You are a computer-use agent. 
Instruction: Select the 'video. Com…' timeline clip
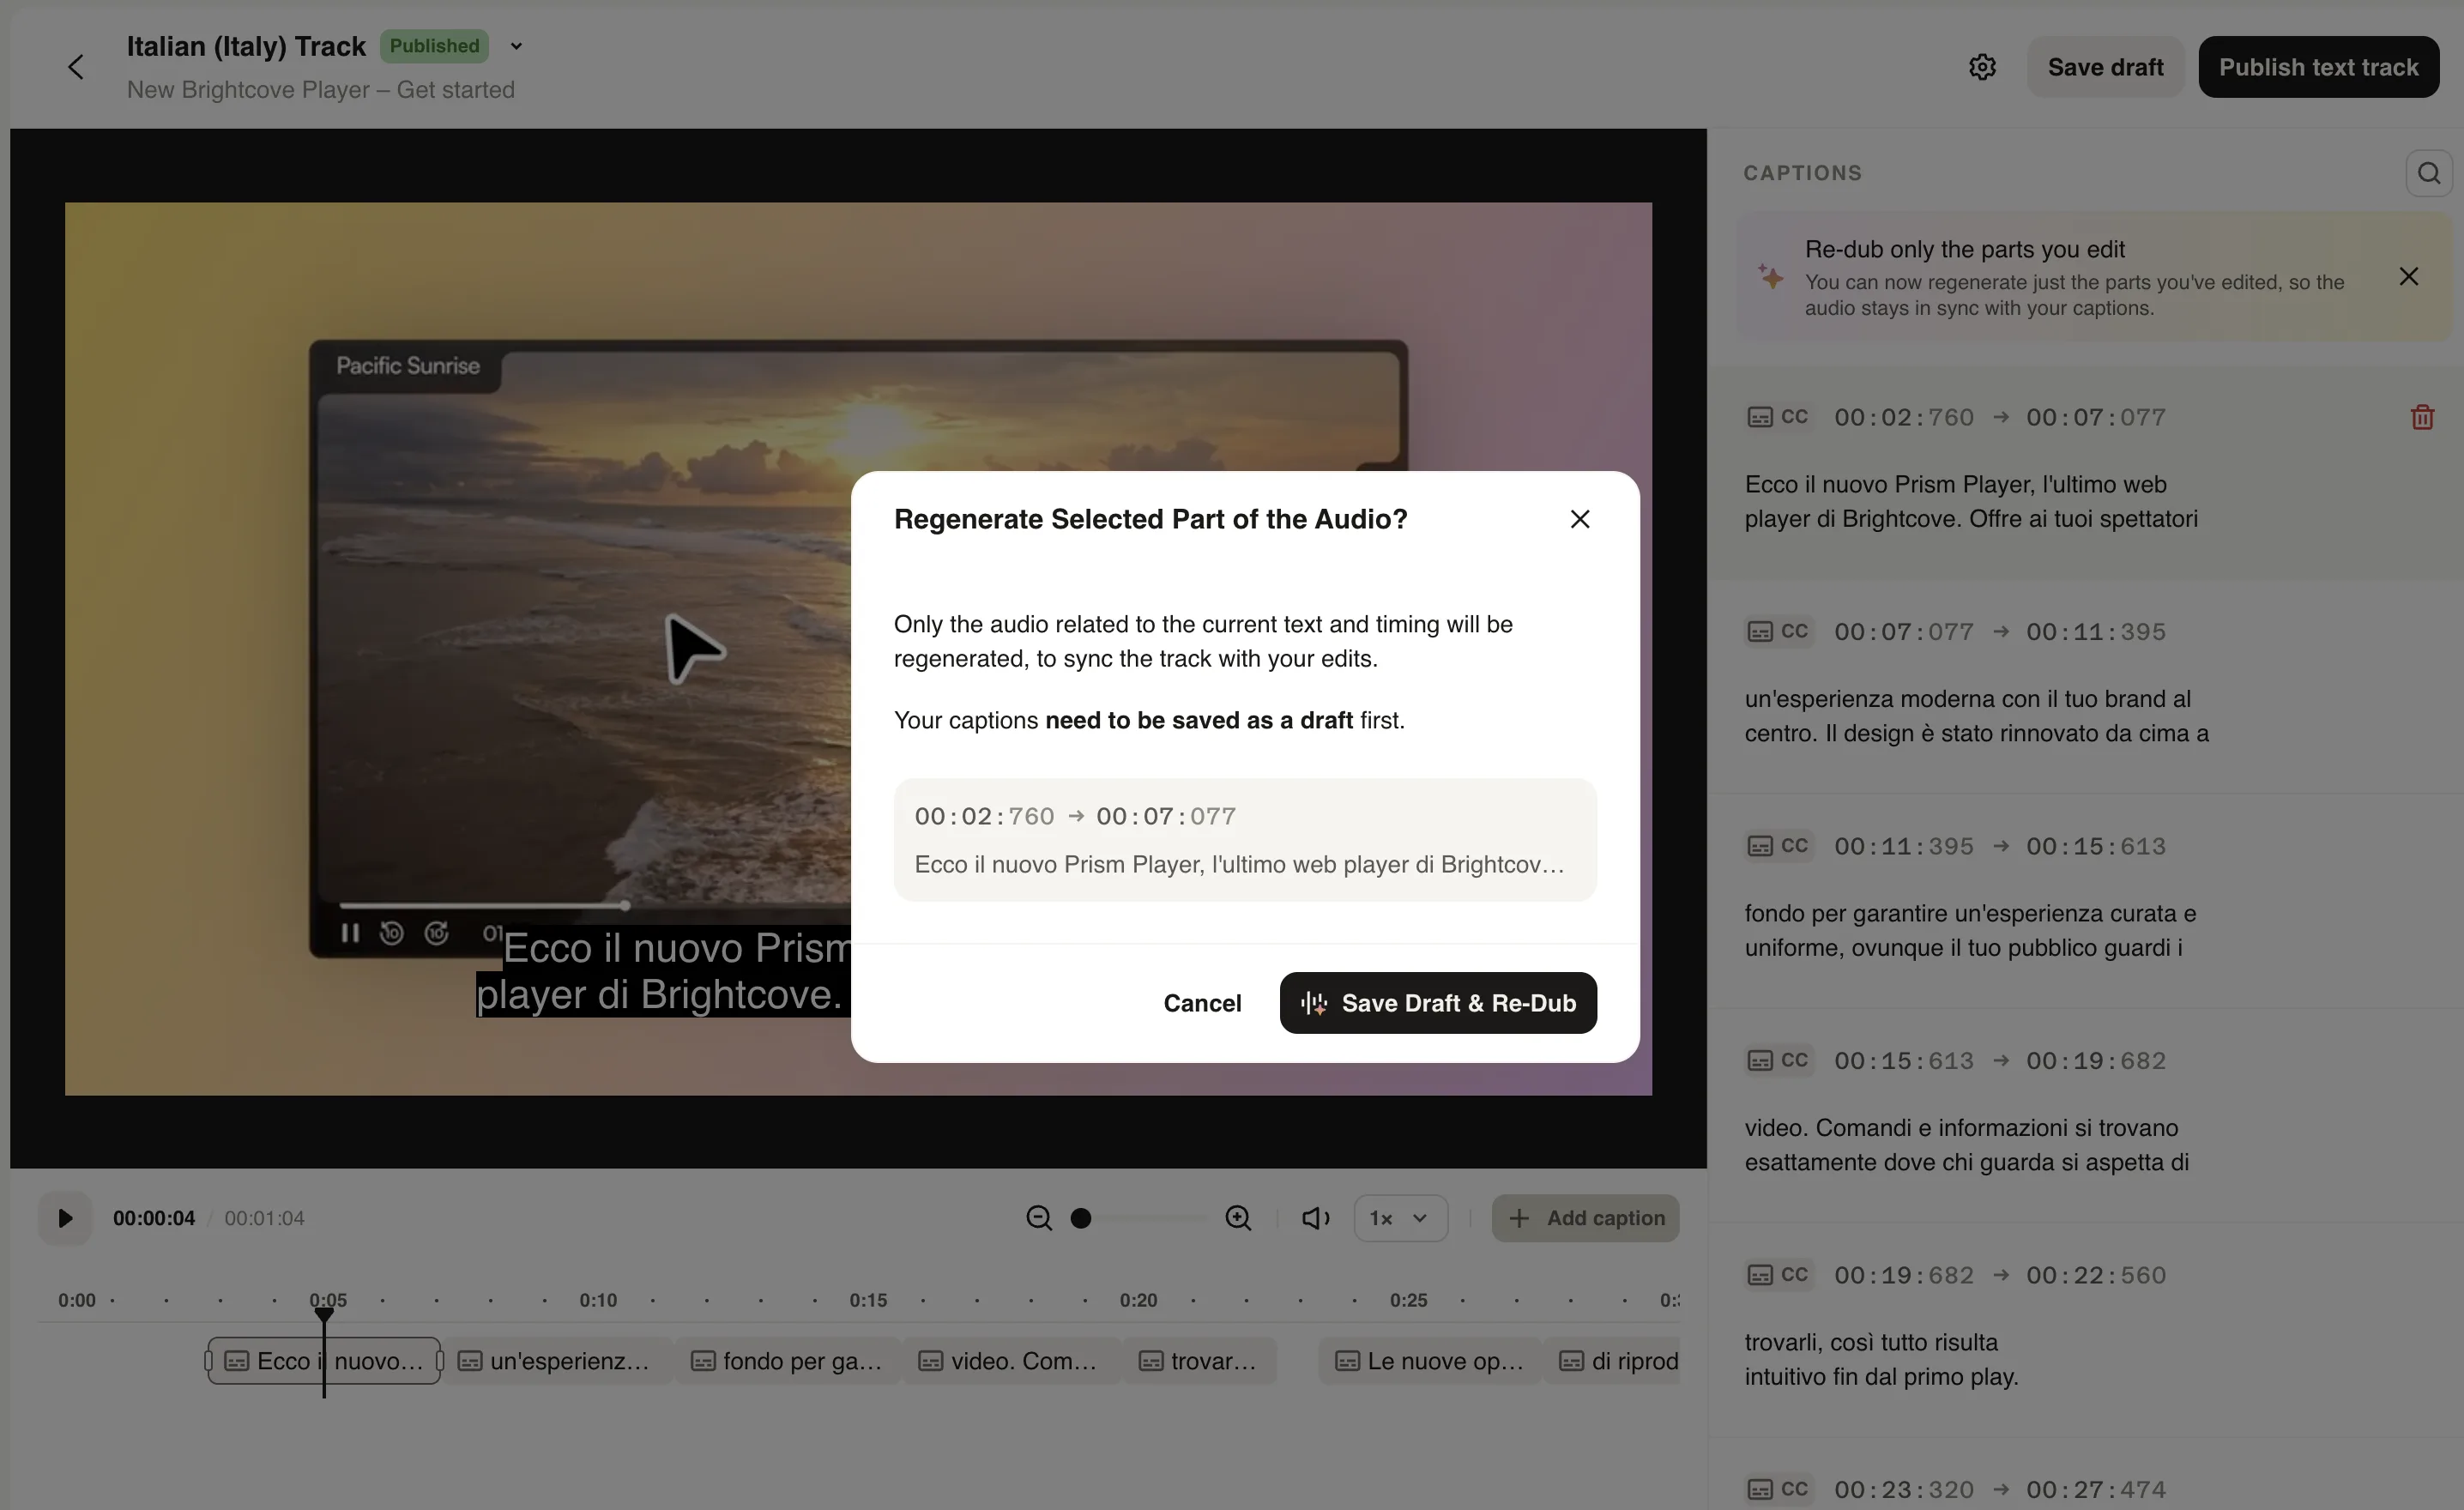(1012, 1361)
